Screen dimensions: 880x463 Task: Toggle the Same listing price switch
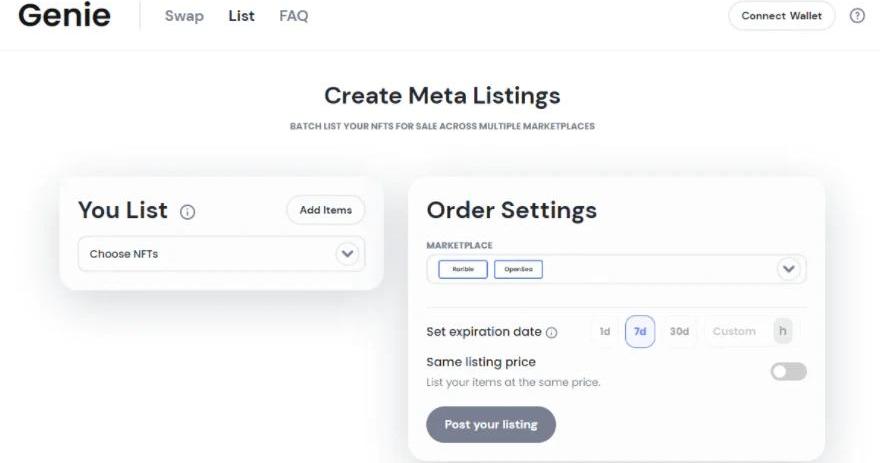[x=789, y=371]
